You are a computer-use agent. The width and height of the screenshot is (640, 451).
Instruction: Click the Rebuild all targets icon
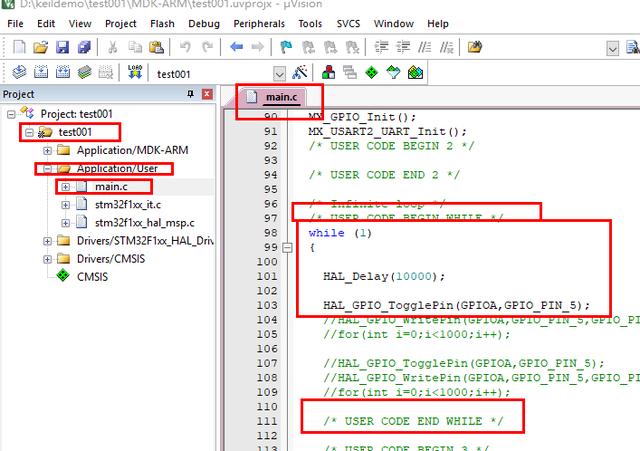coord(62,73)
